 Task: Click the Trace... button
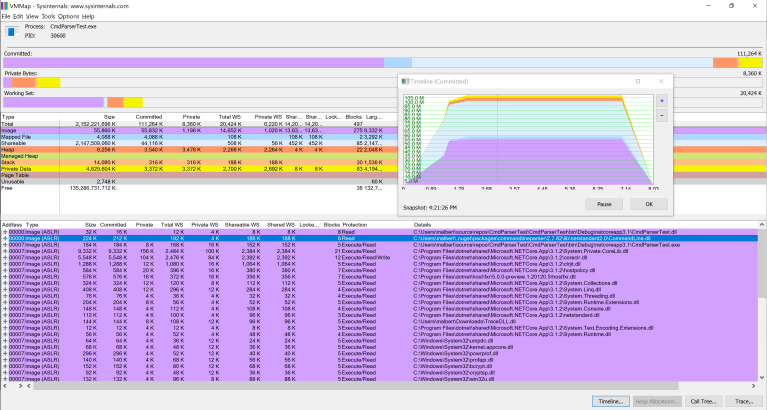tap(744, 400)
